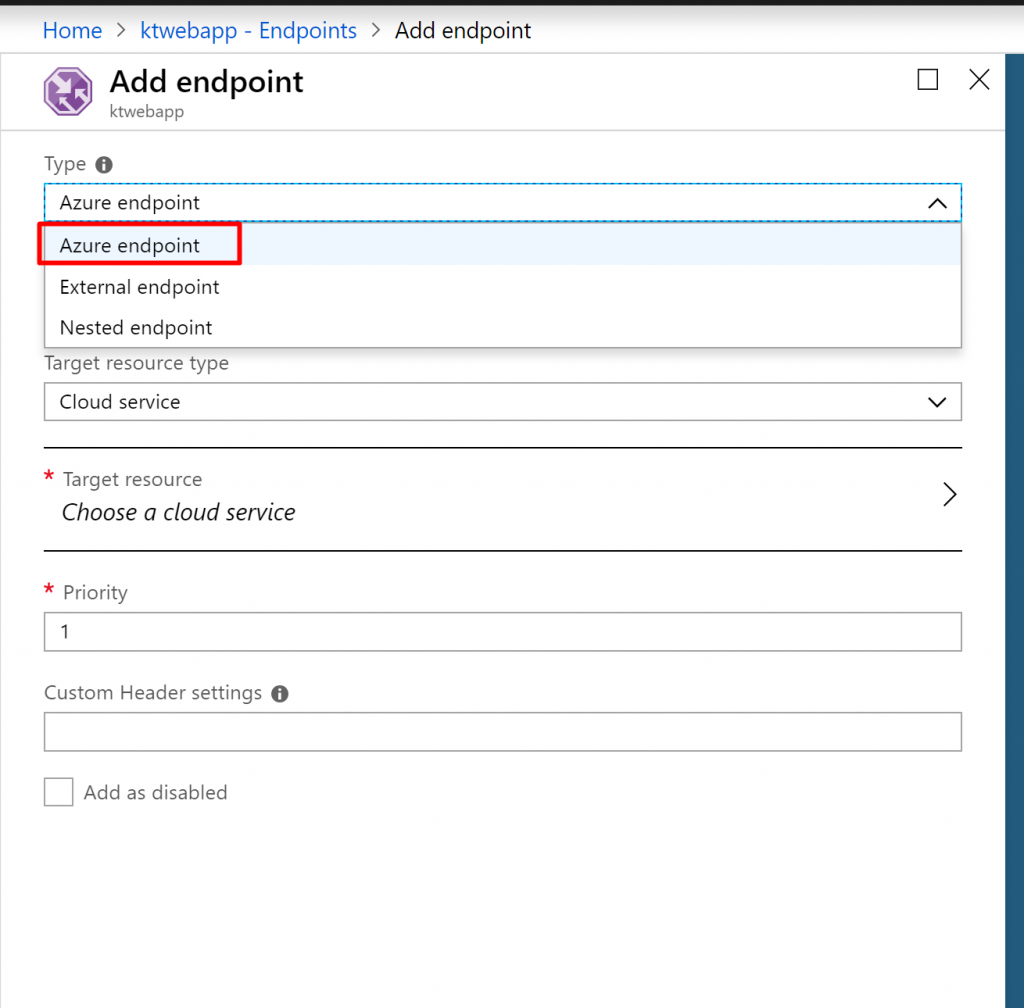Open ktwebapp - Endpoints breadcrumb link
The height and width of the screenshot is (1008, 1024).
249,31
